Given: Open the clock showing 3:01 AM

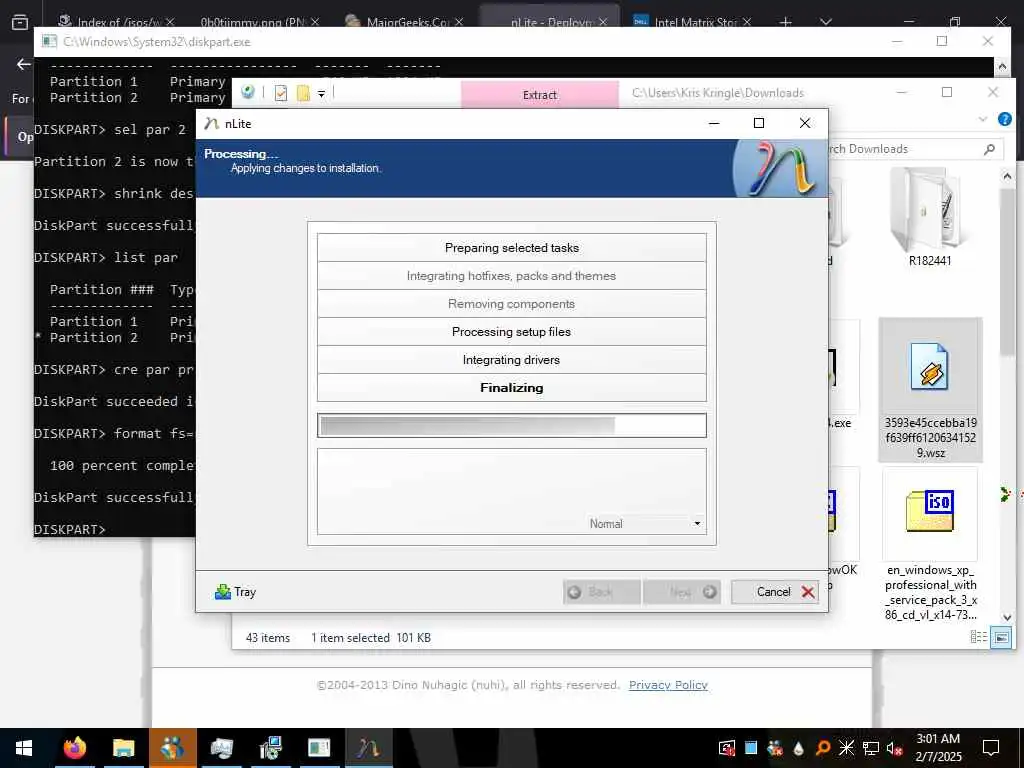Looking at the screenshot, I should [x=938, y=748].
